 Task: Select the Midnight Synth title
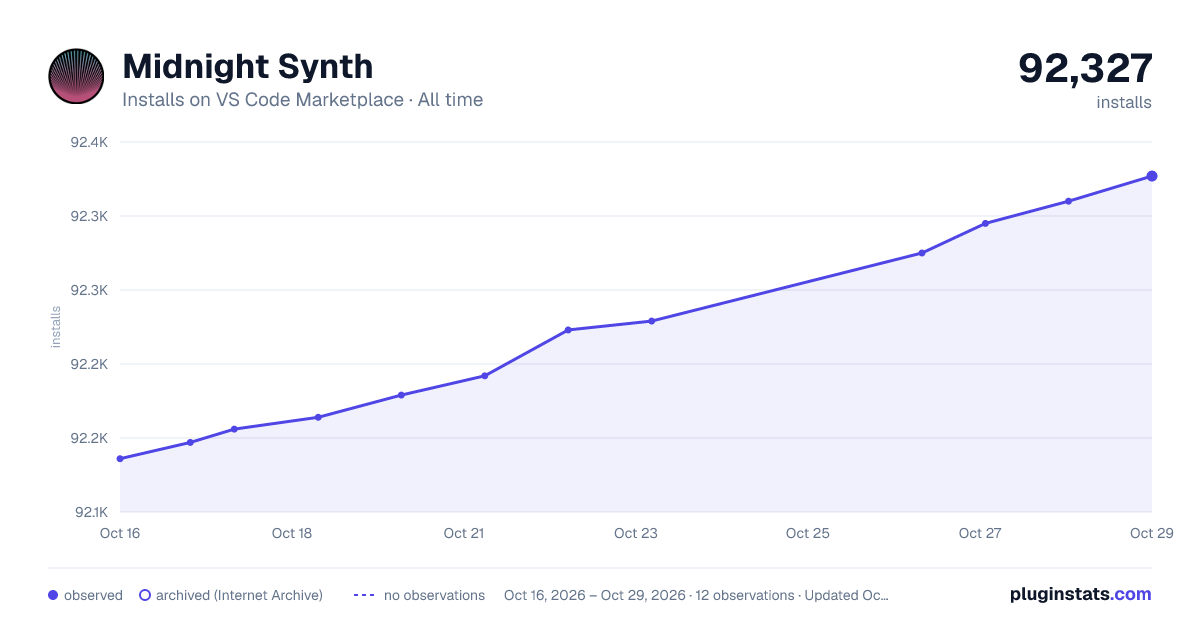pyautogui.click(x=247, y=67)
